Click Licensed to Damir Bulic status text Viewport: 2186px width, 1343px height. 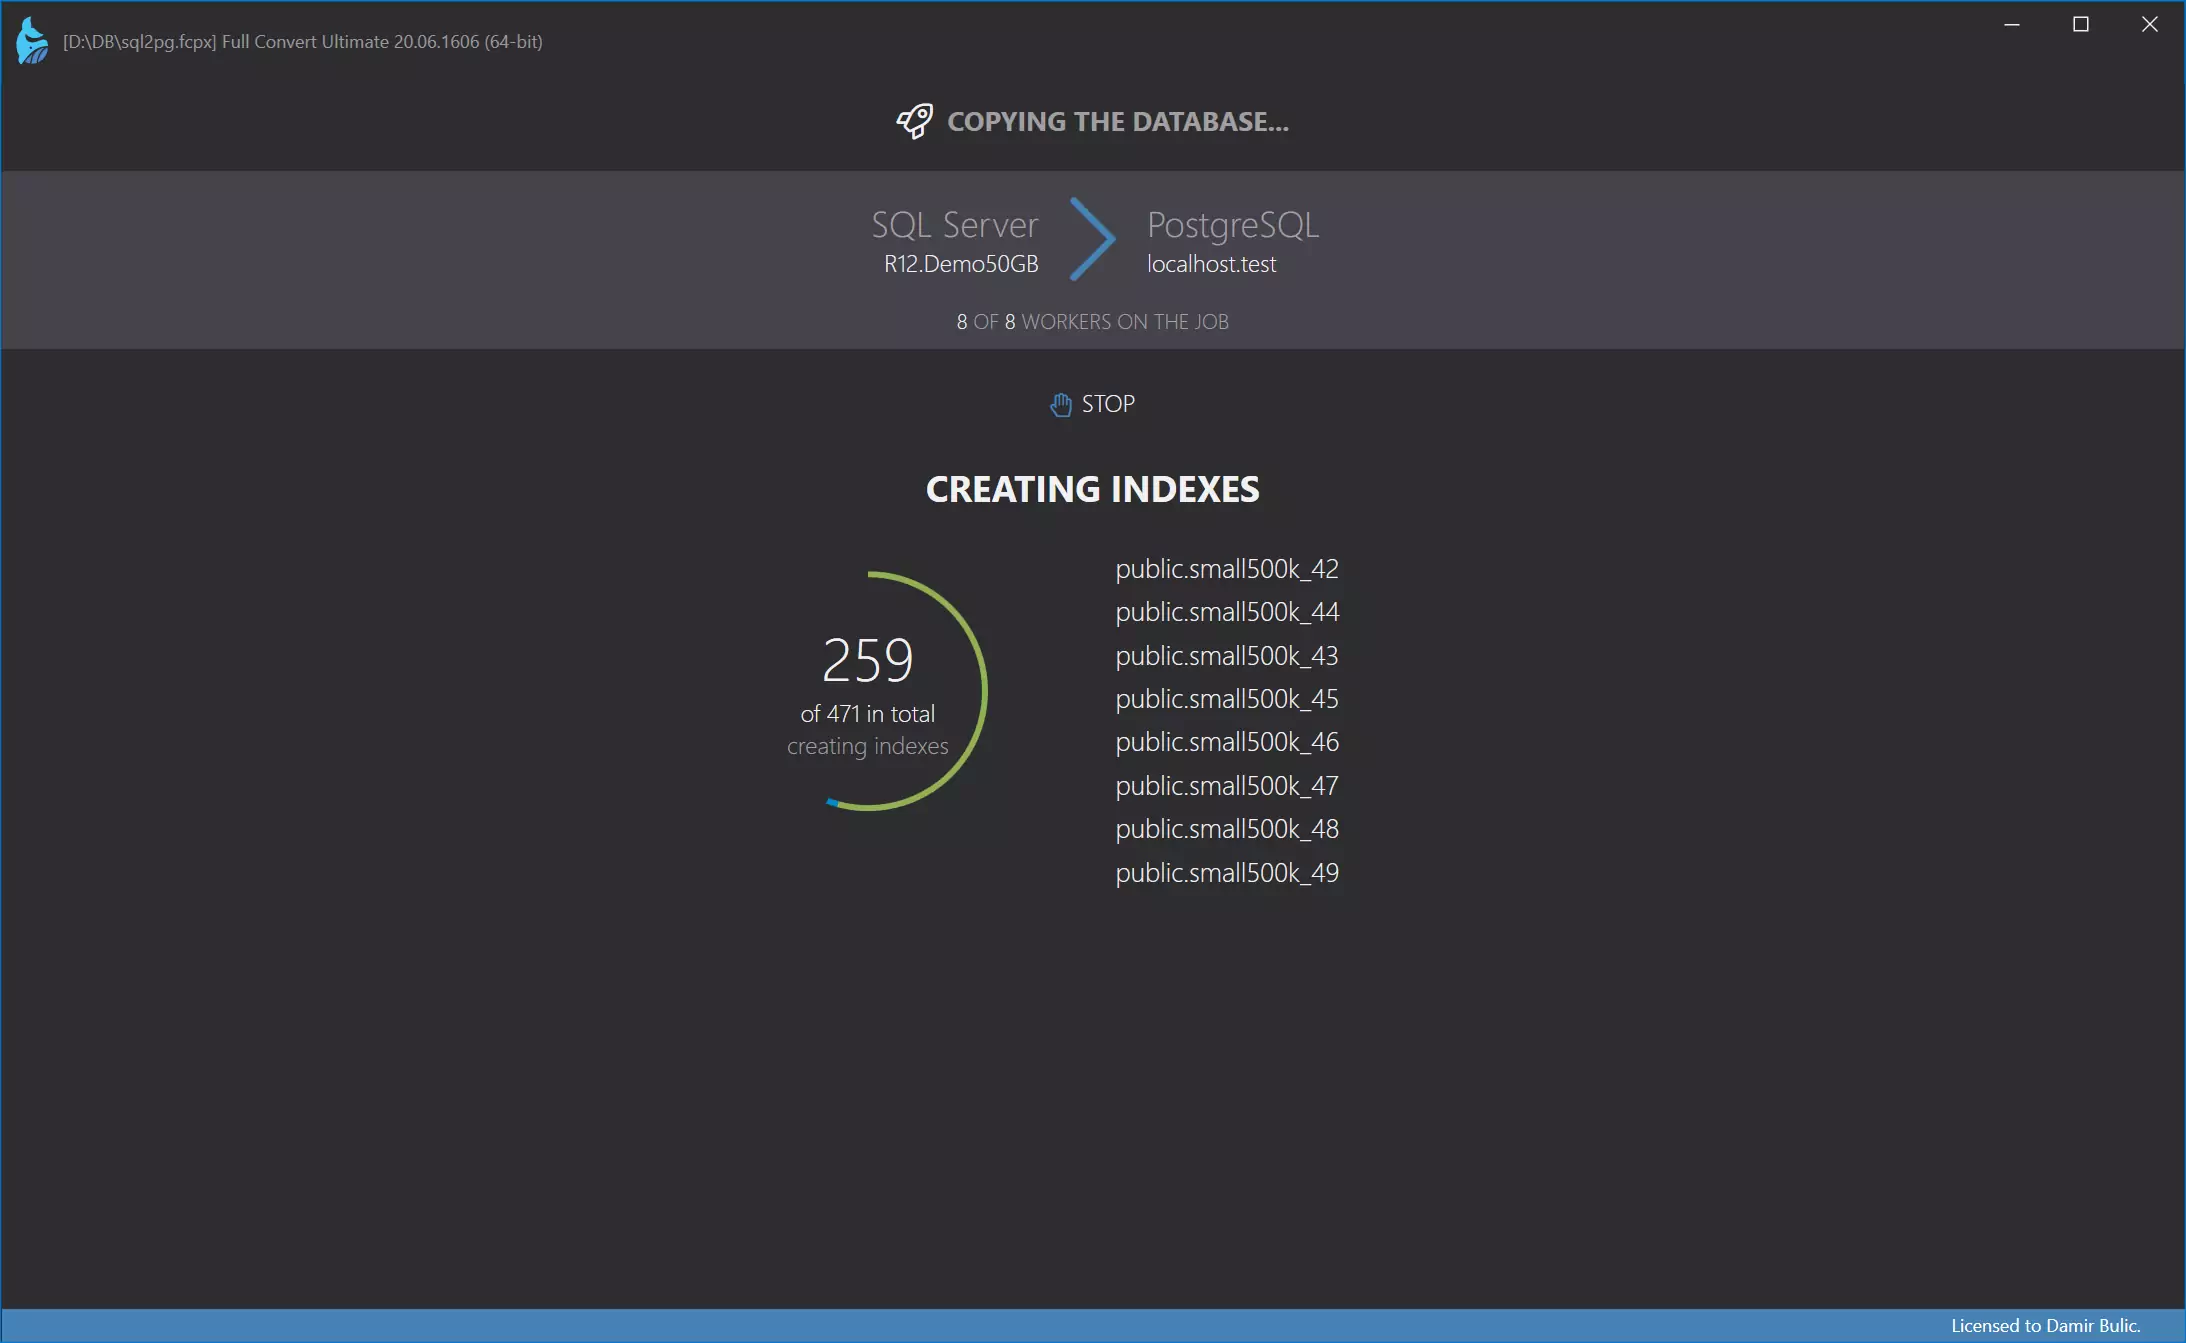point(2045,1325)
